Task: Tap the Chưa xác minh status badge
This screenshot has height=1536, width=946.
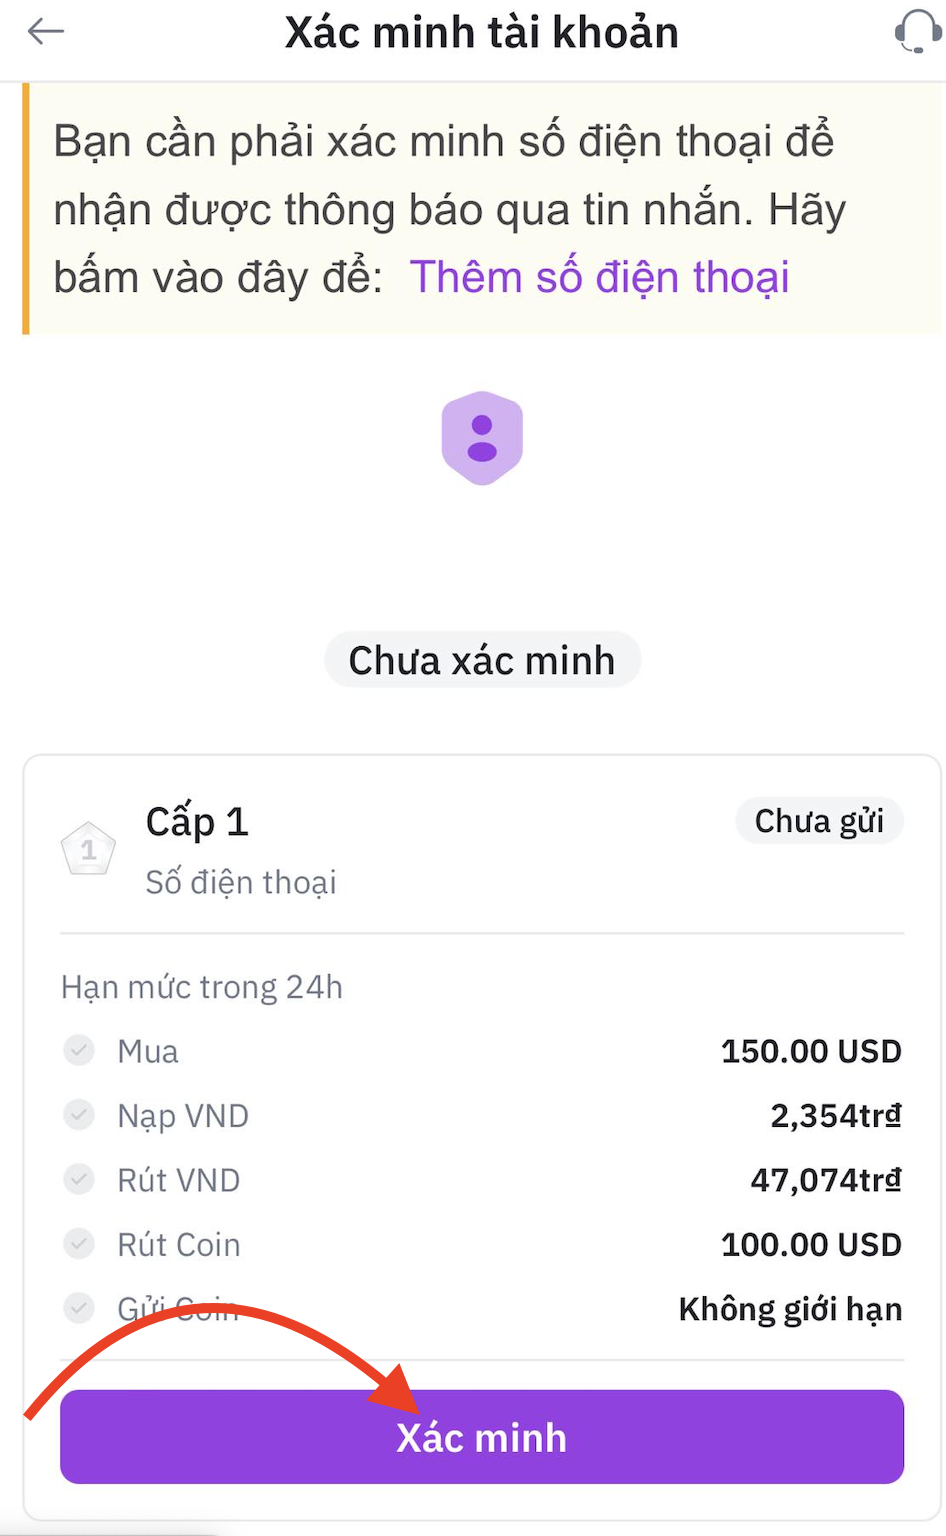Action: coord(482,660)
